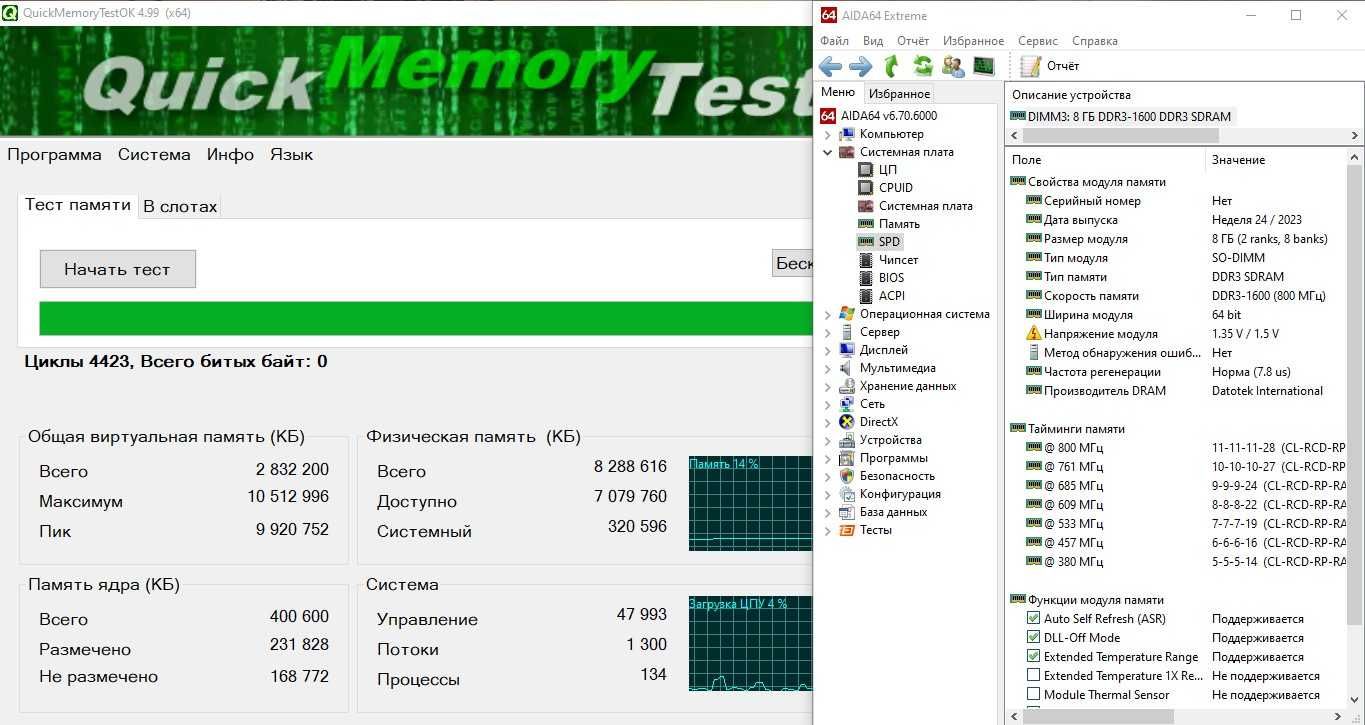
Task: Click the Отчёт toolbar button label
Action: 1063,66
